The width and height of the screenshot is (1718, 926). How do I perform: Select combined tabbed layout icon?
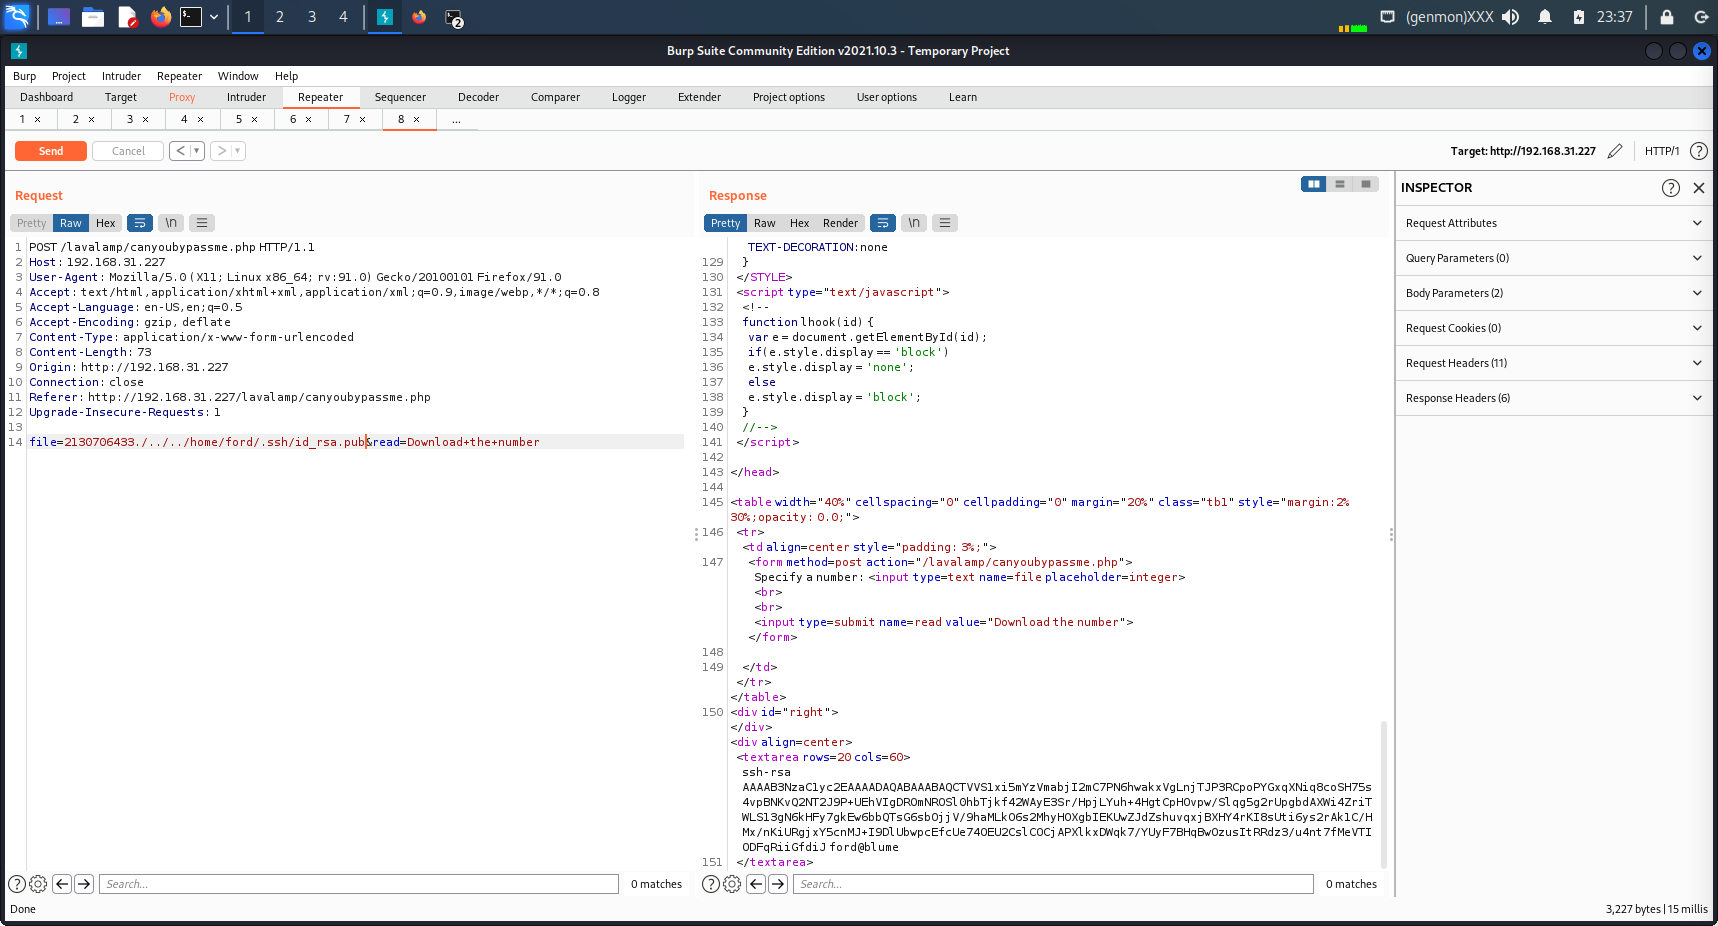pos(1366,184)
